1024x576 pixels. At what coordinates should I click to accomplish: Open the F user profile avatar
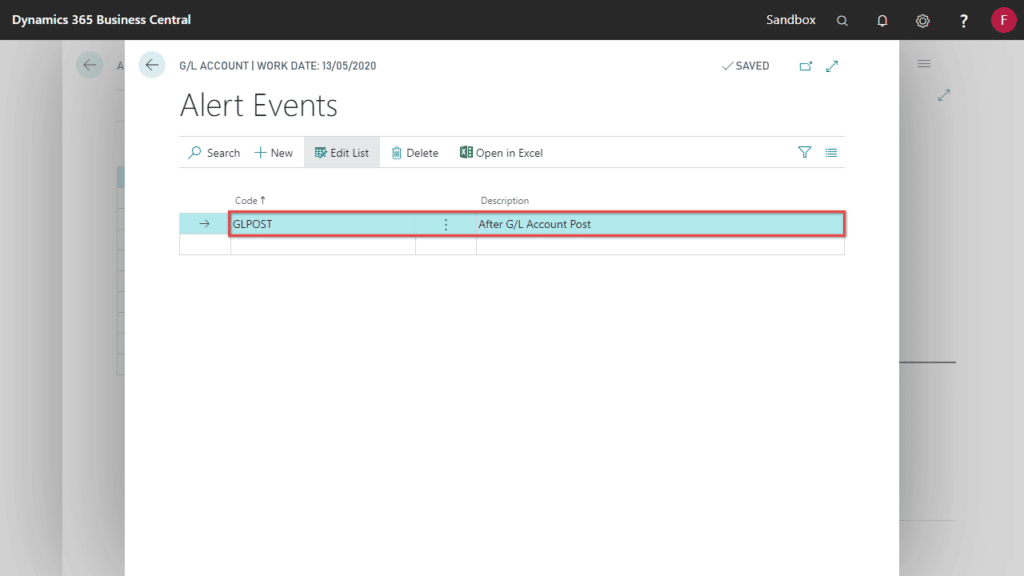pyautogui.click(x=1004, y=19)
